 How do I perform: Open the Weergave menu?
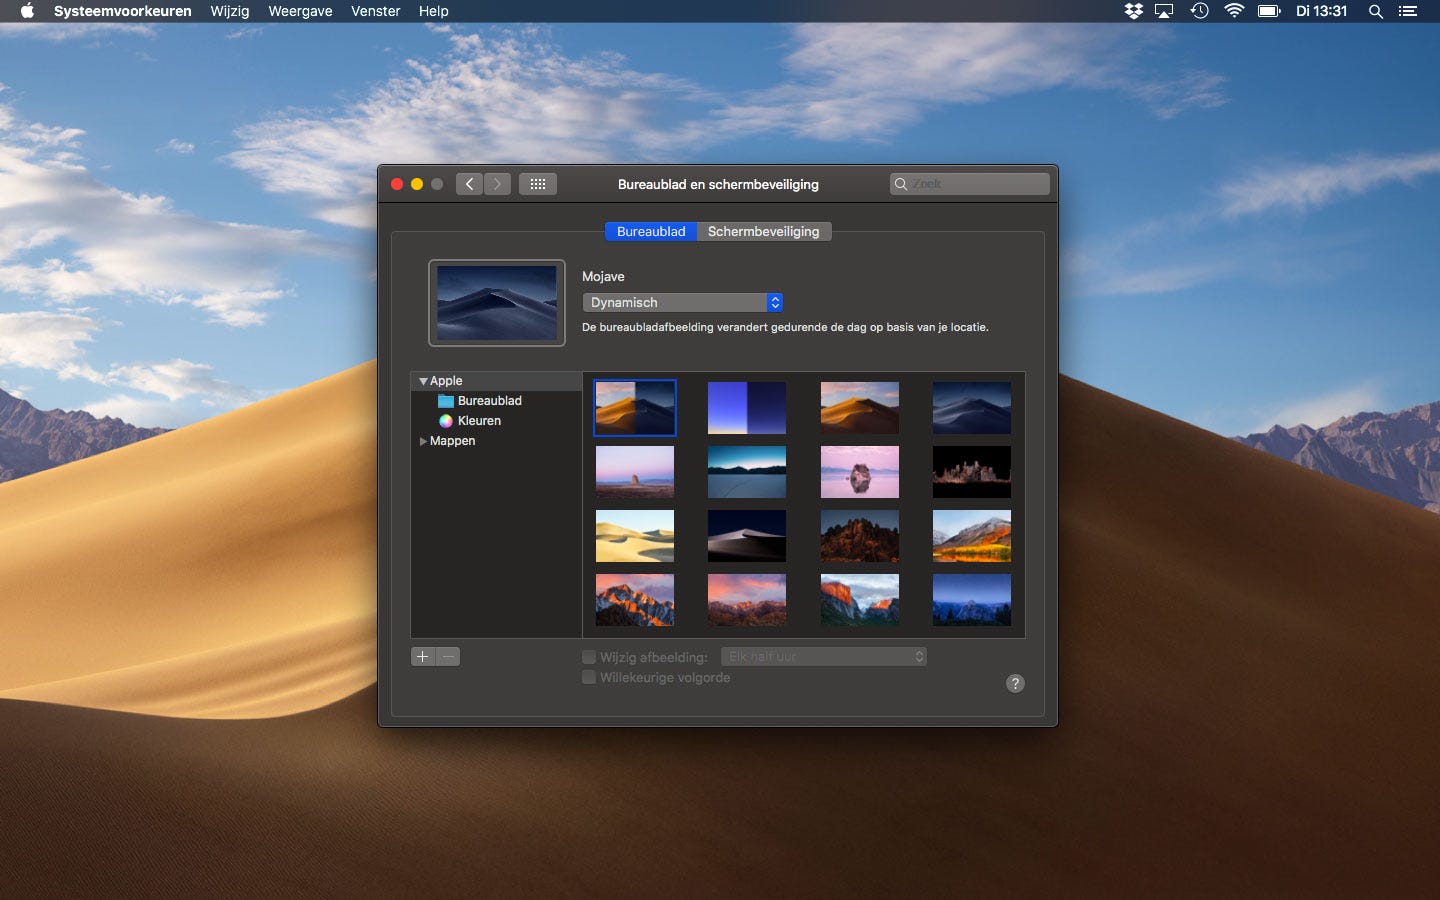[300, 11]
